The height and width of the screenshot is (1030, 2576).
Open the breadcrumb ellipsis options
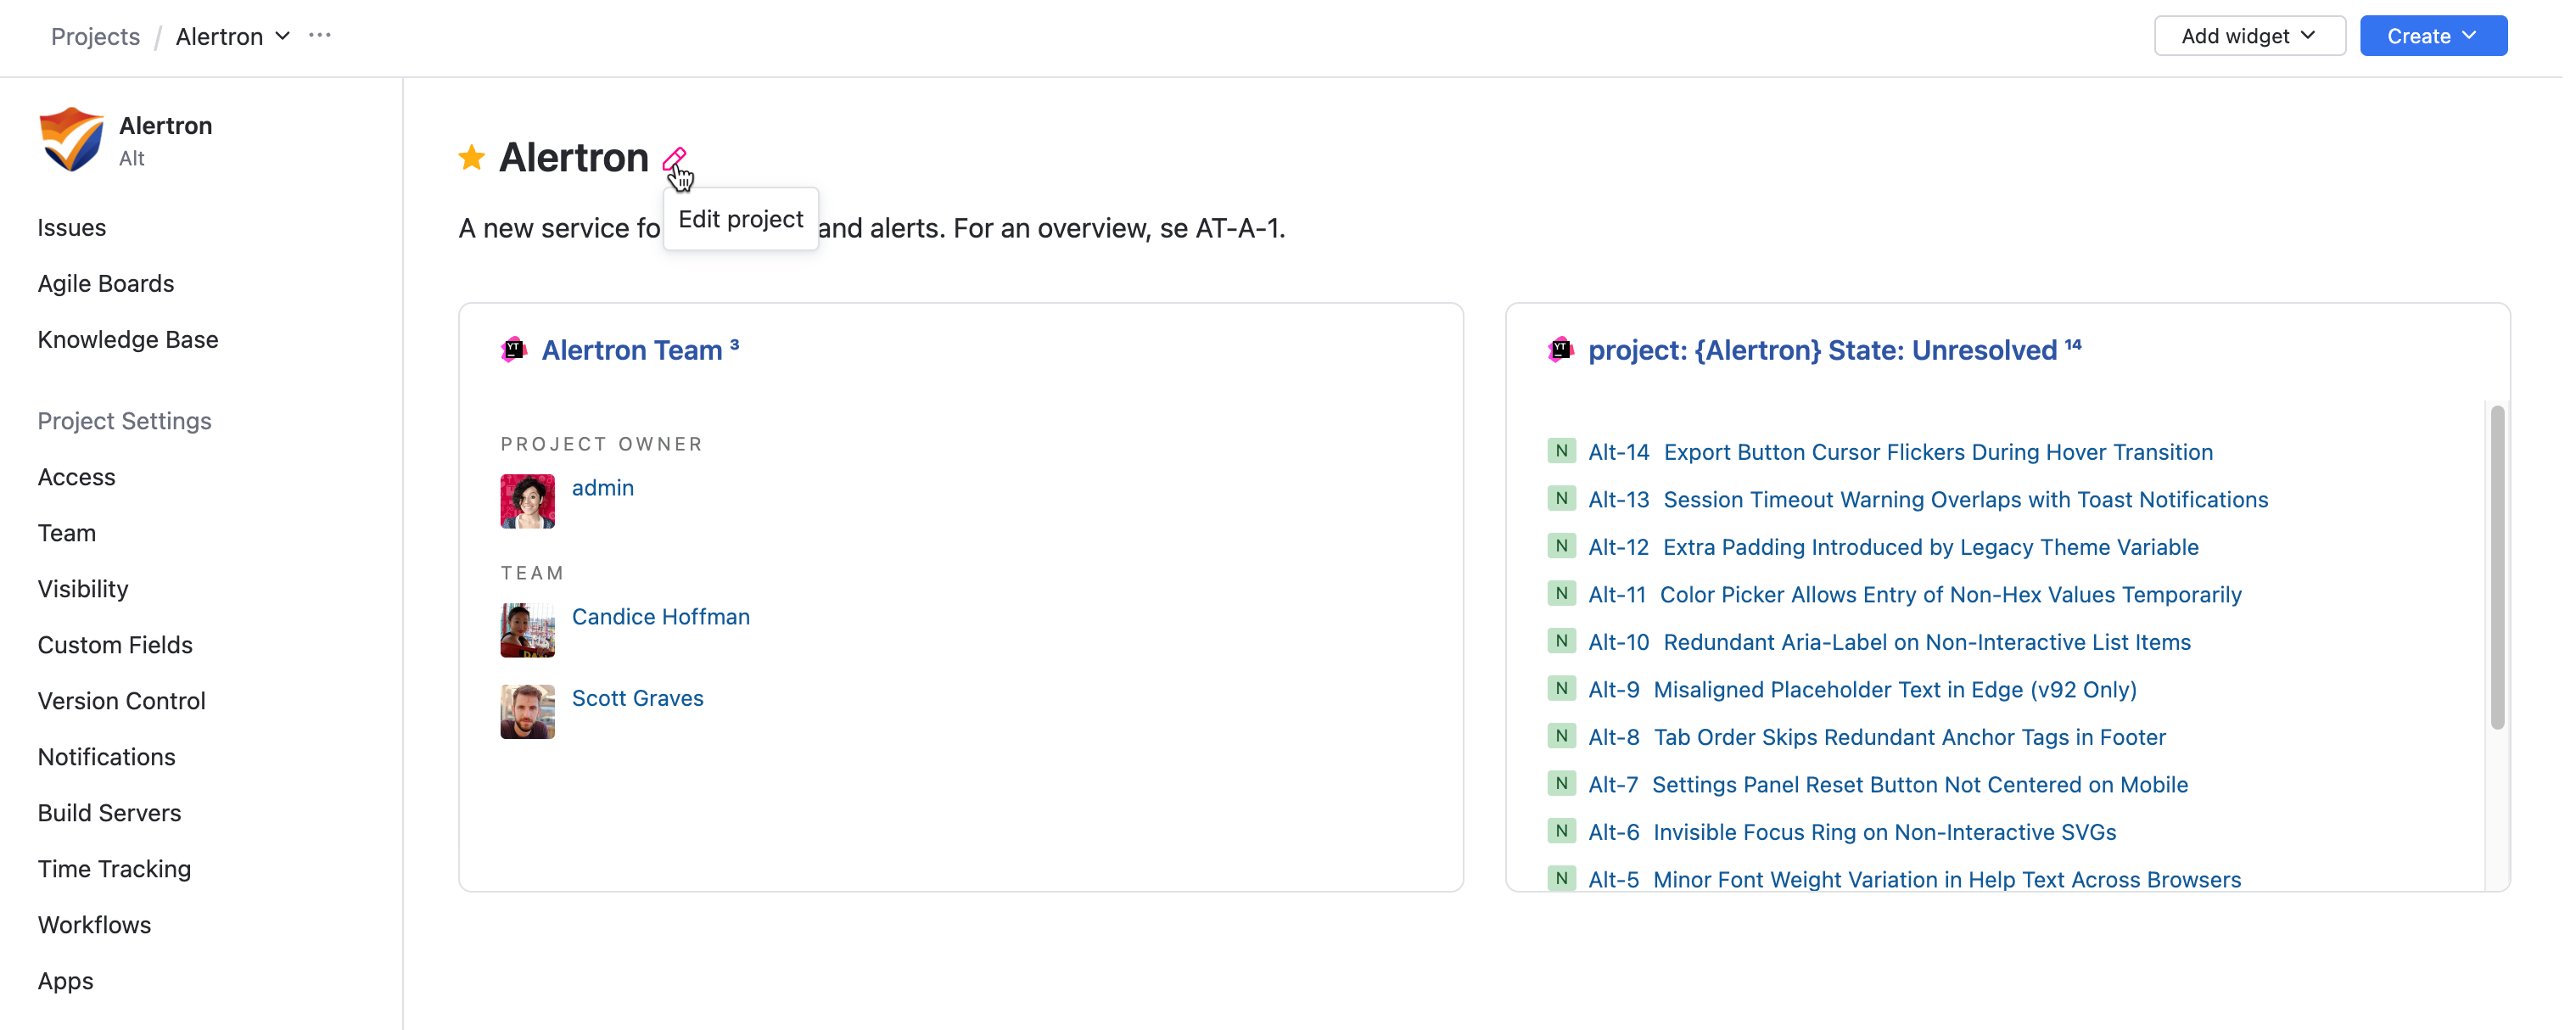pyautogui.click(x=320, y=34)
